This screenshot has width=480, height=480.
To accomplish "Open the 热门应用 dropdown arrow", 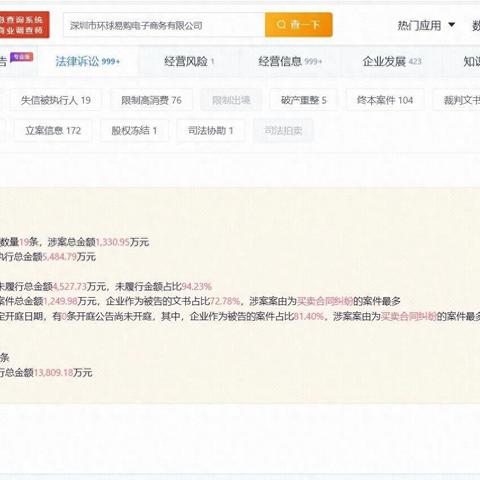I will (452, 25).
